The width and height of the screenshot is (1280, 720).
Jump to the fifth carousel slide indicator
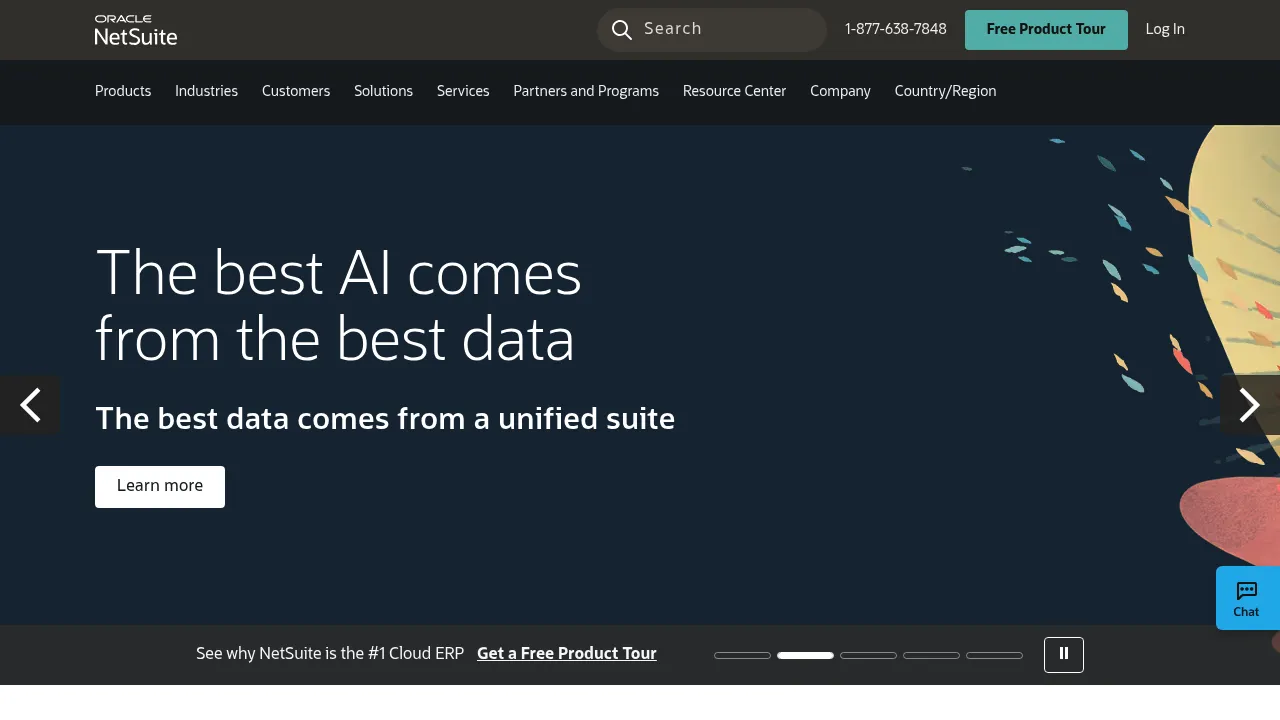click(x=994, y=655)
